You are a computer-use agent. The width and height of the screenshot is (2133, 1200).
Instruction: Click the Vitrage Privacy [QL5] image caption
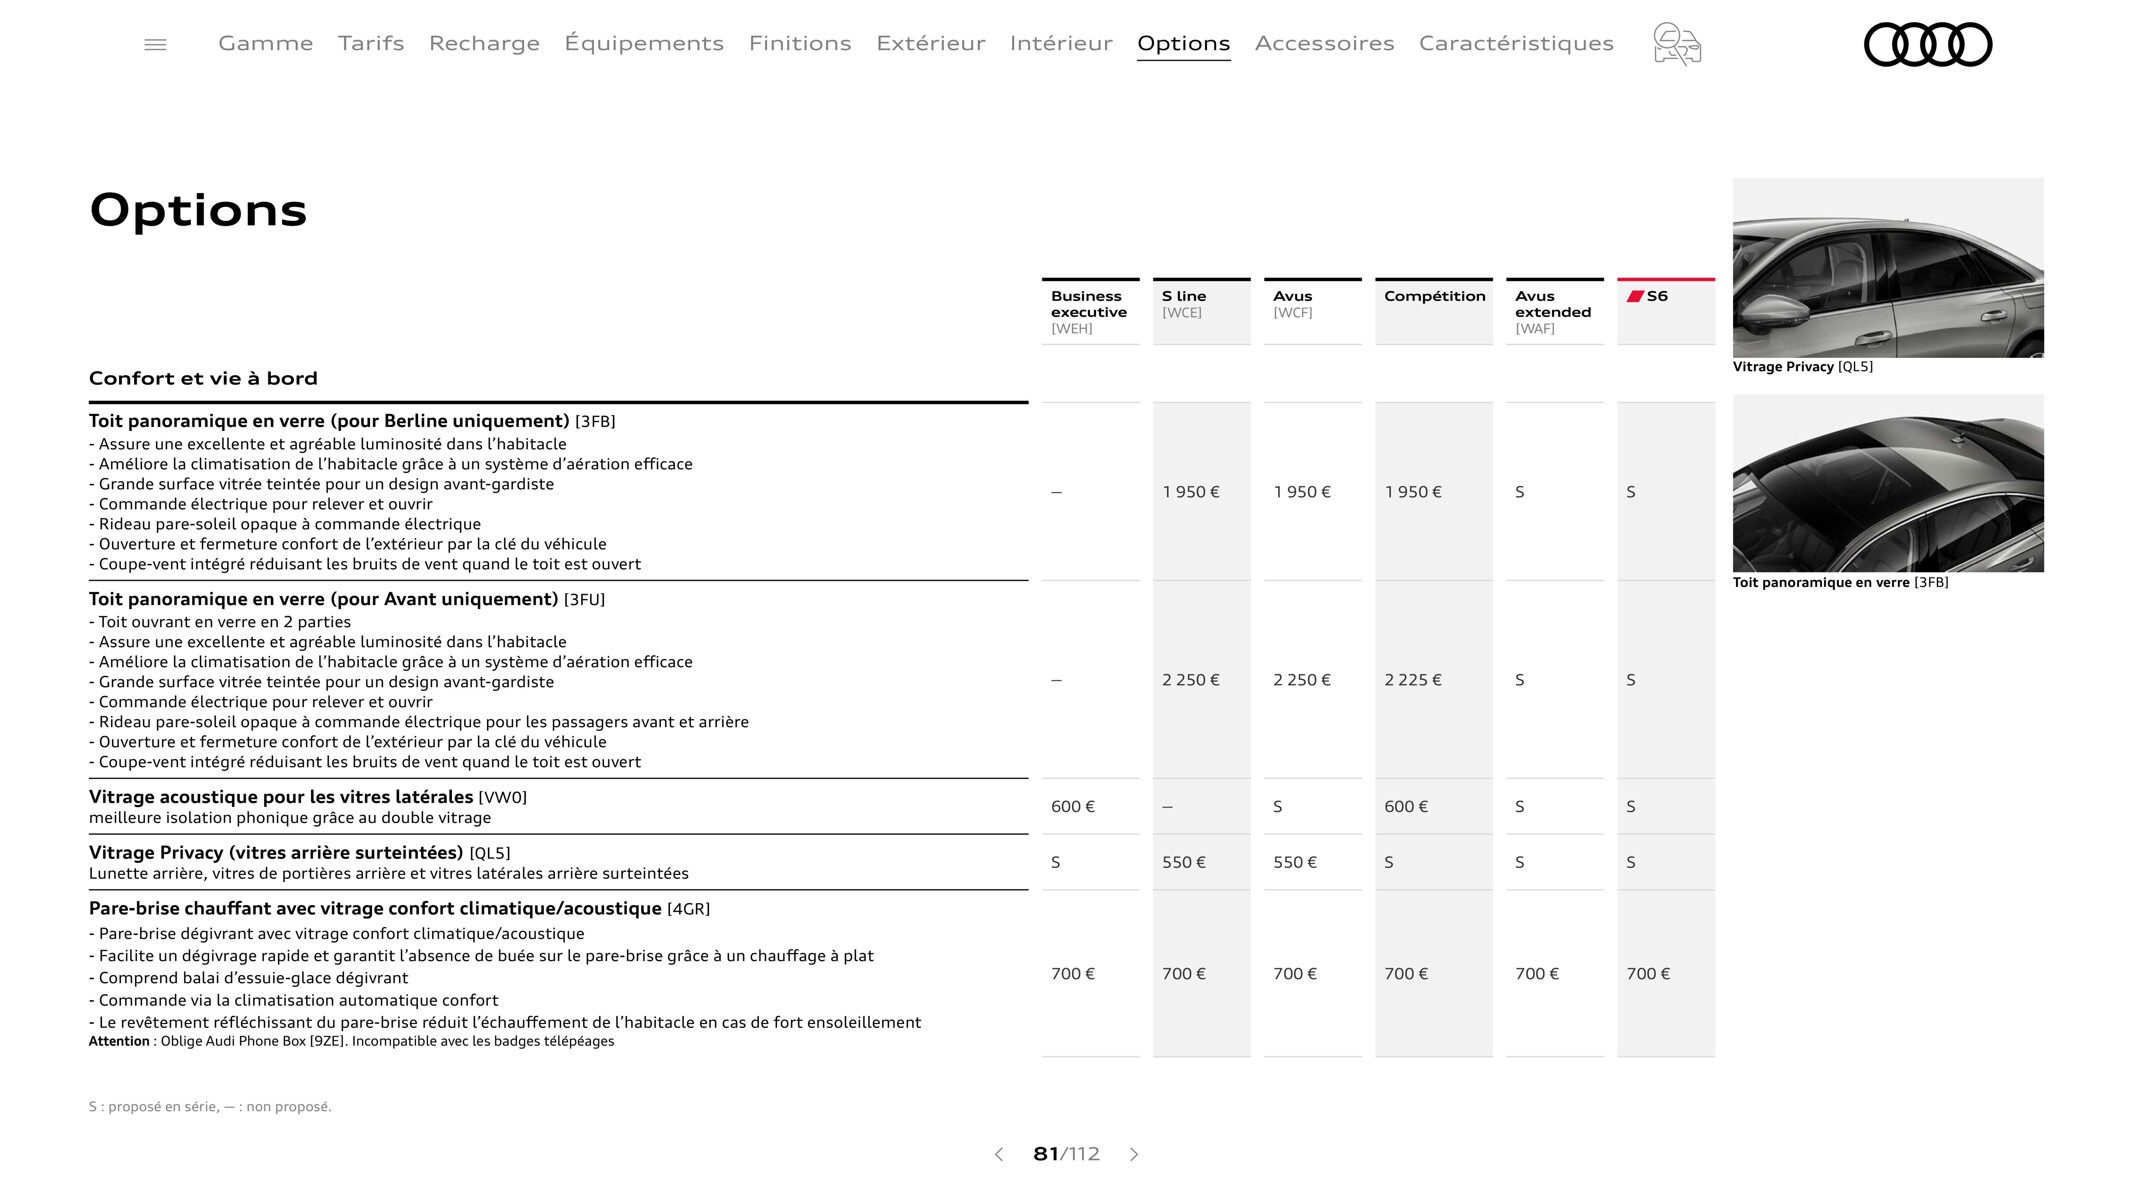tap(1803, 367)
